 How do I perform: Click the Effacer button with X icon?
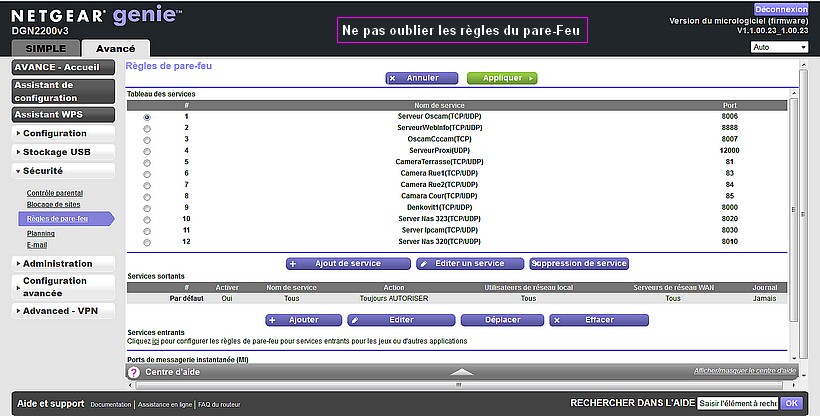(x=599, y=320)
